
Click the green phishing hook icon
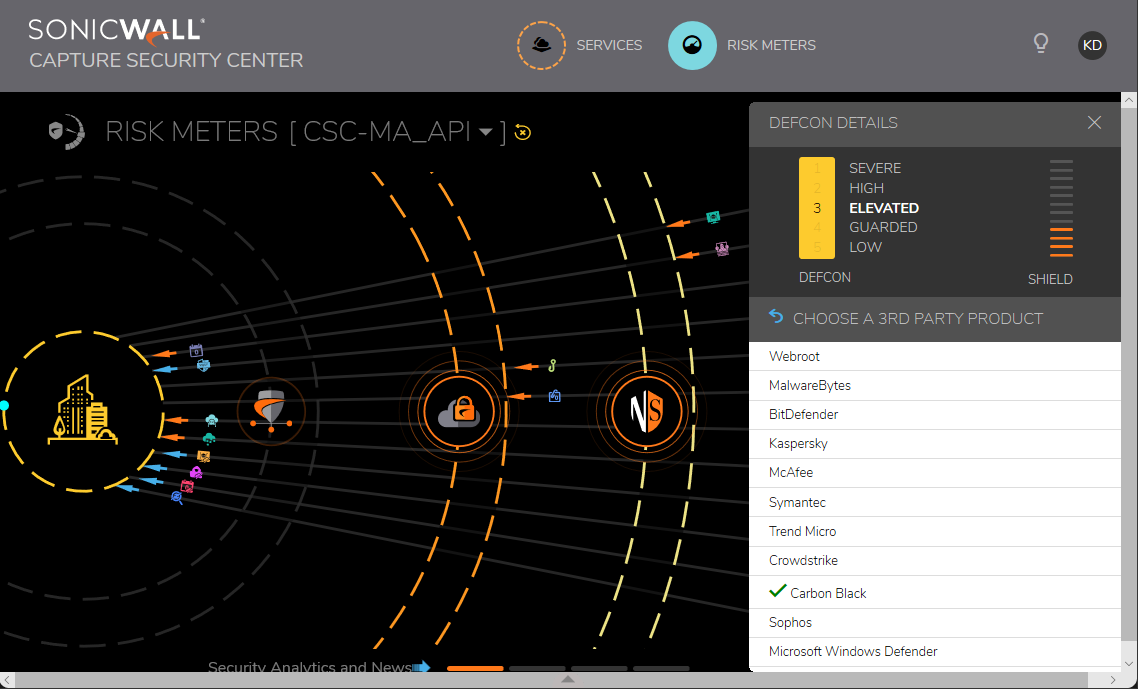click(x=552, y=365)
